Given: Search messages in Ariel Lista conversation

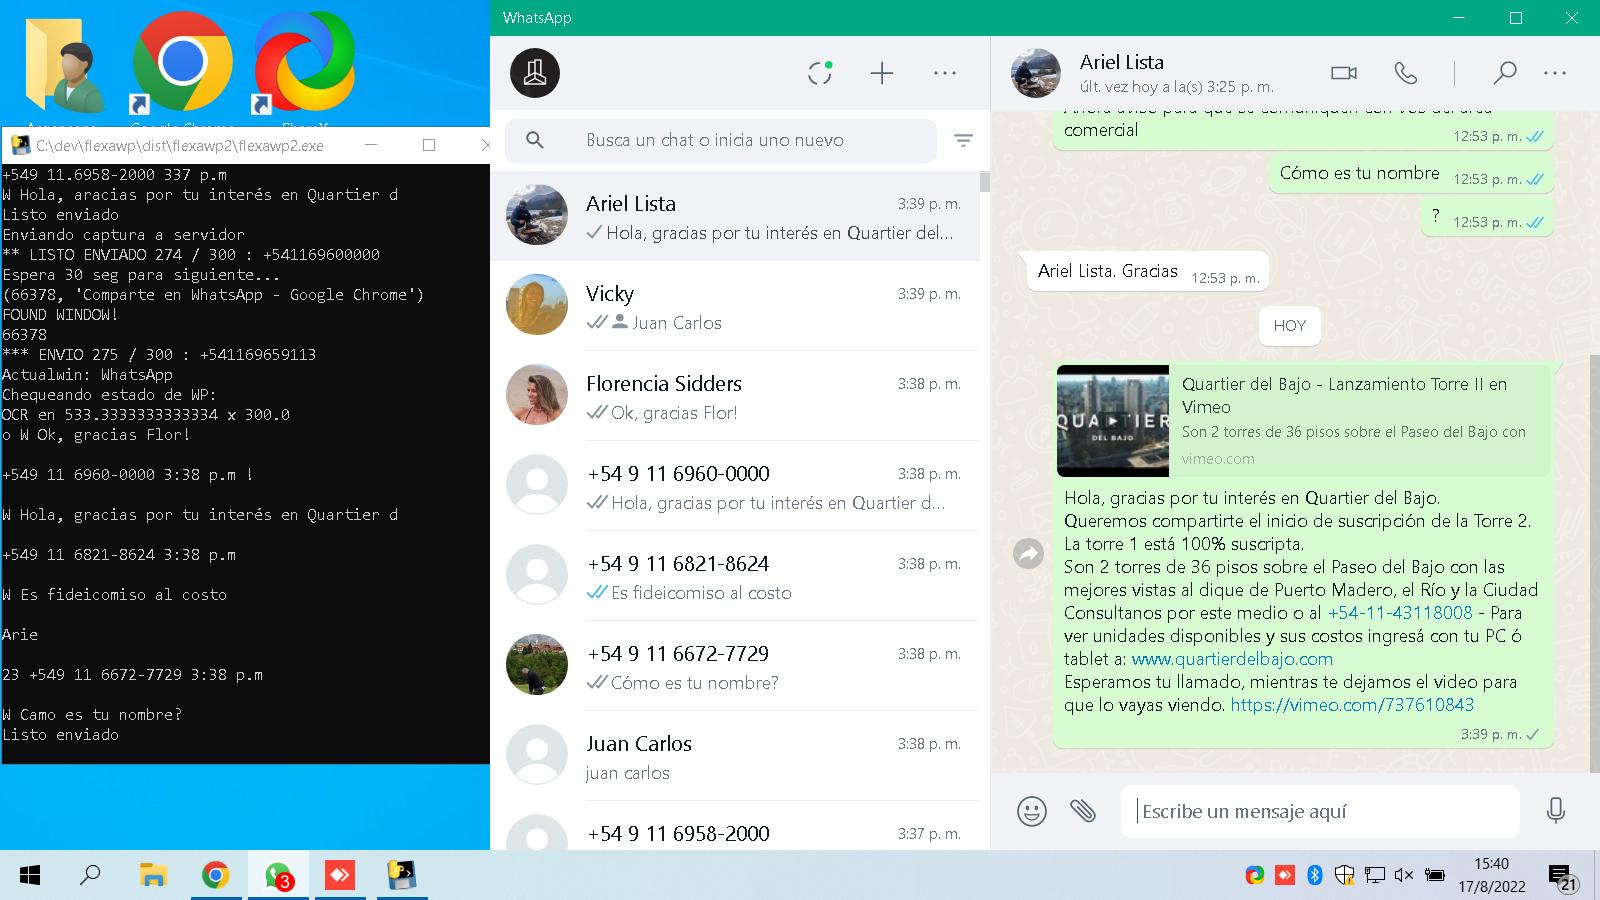Looking at the screenshot, I should click(x=1504, y=73).
